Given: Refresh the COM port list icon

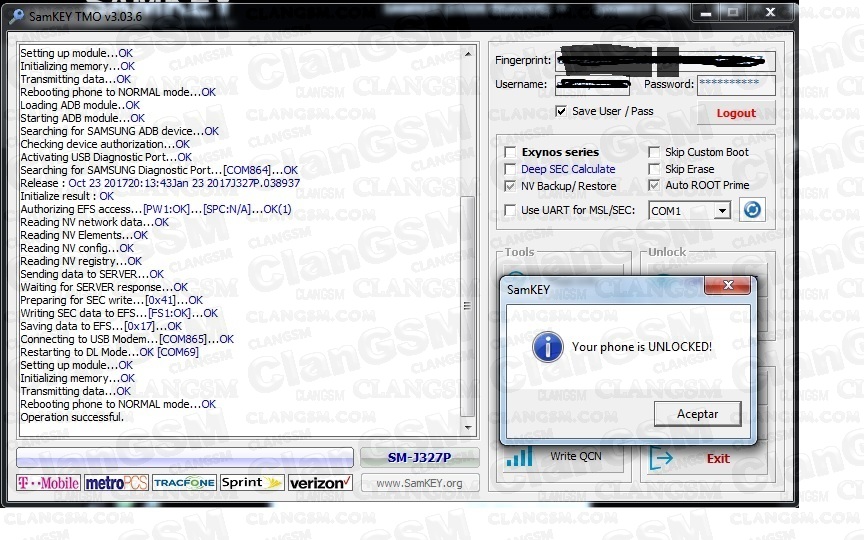Looking at the screenshot, I should pos(752,210).
